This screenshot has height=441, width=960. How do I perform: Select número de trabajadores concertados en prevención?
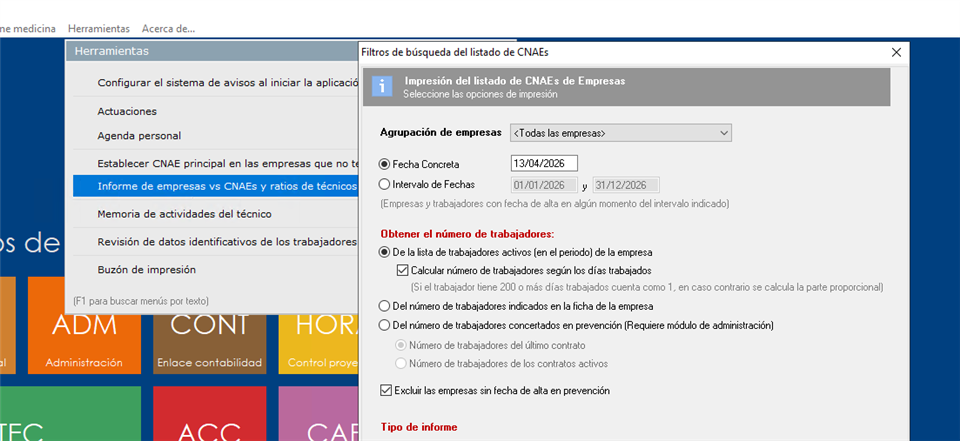pos(385,325)
